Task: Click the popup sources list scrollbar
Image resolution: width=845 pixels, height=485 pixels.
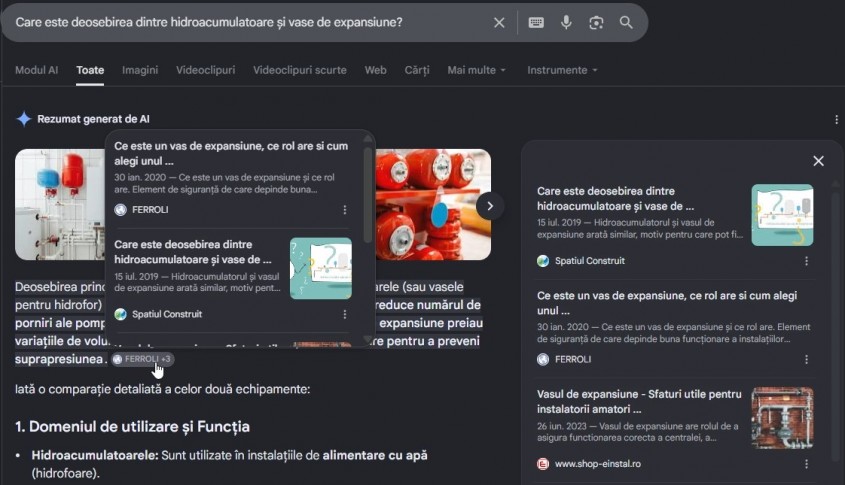Action: coord(368,194)
